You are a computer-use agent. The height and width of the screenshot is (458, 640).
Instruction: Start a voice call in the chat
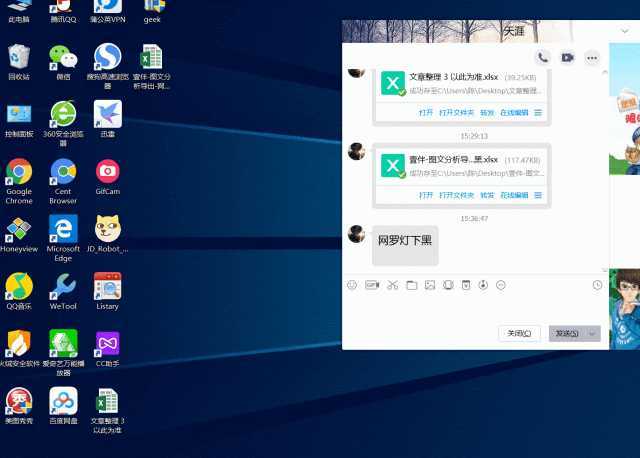(x=542, y=58)
